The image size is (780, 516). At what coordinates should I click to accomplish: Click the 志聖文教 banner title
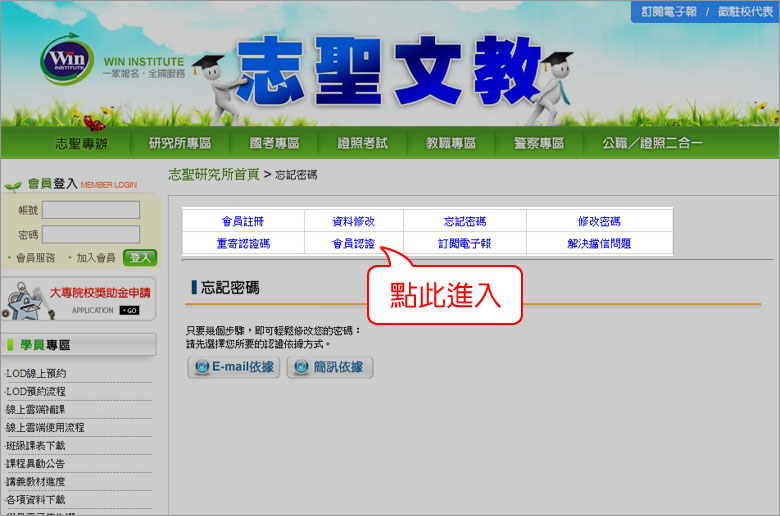point(390,71)
